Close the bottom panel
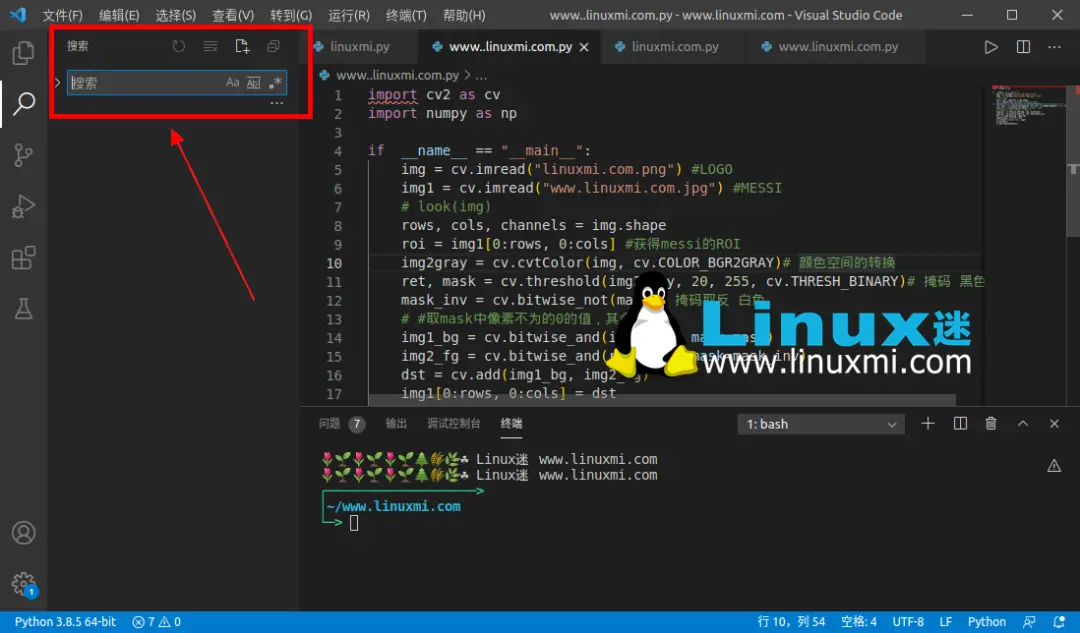 [1054, 424]
